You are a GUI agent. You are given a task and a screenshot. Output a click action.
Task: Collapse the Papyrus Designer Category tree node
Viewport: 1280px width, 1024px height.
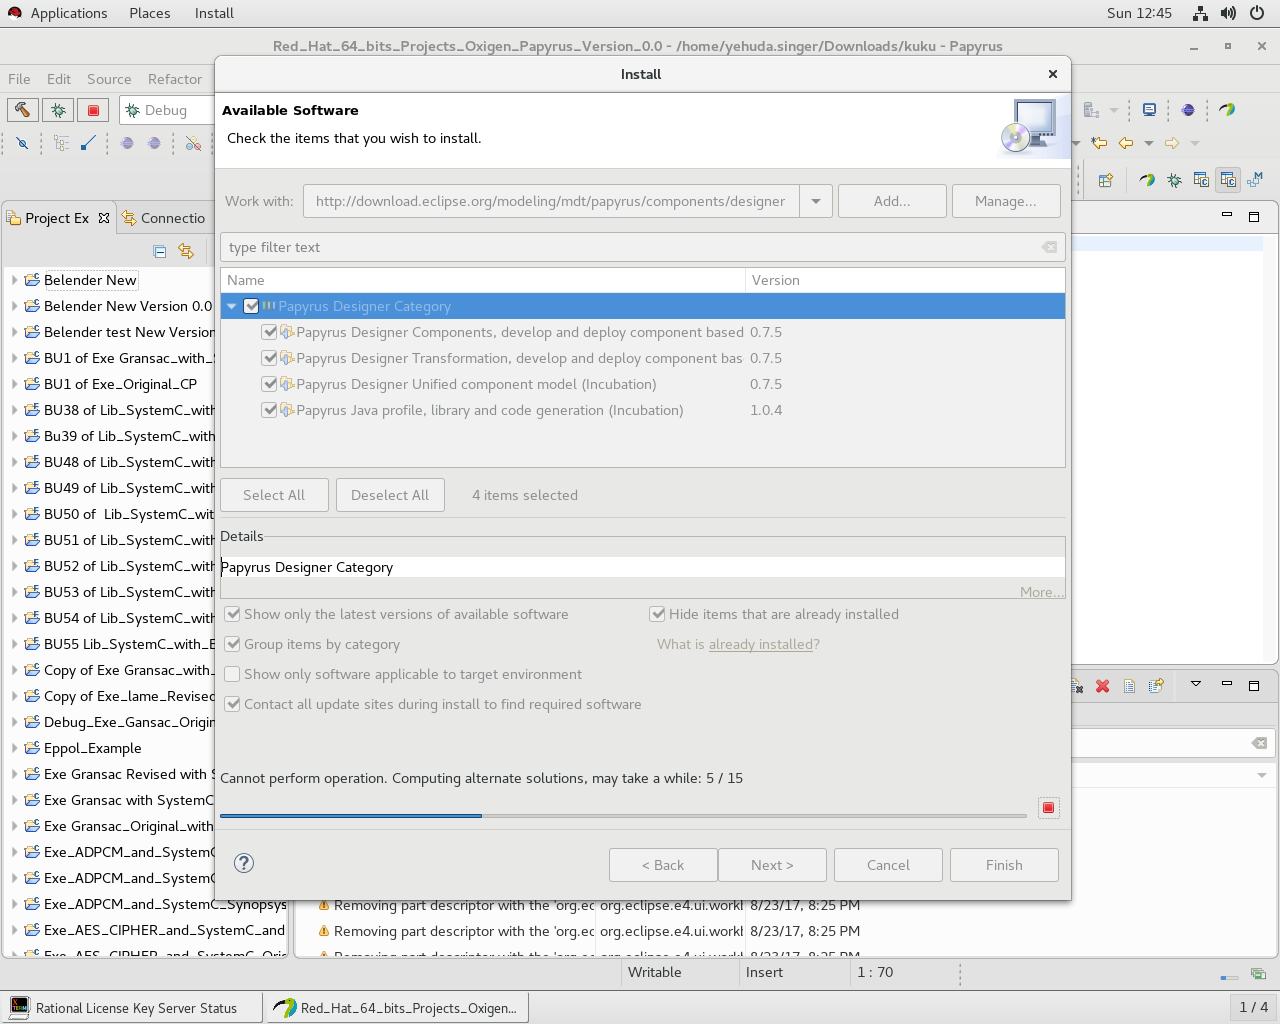tap(232, 306)
